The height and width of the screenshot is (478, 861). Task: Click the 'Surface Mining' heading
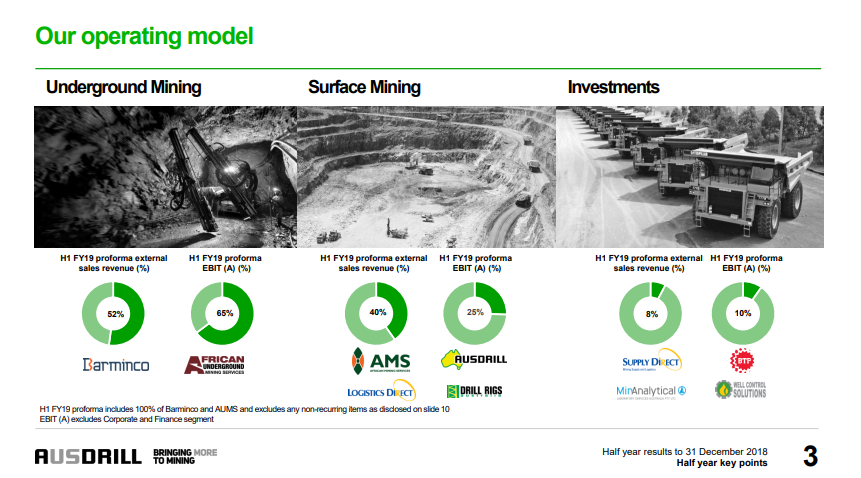coord(364,87)
